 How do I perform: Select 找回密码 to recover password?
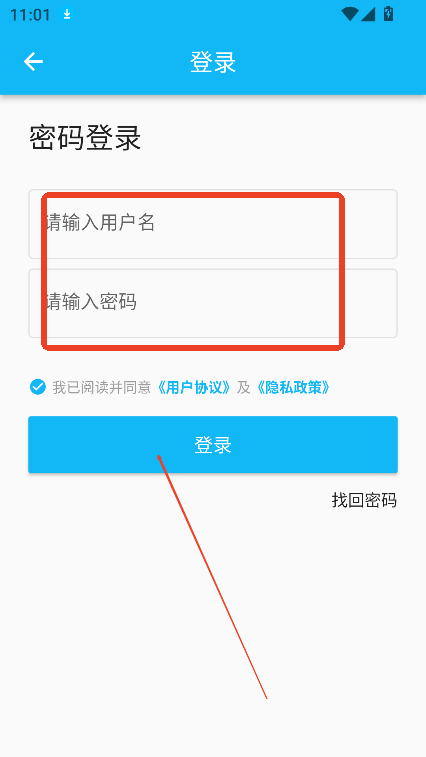pyautogui.click(x=364, y=500)
